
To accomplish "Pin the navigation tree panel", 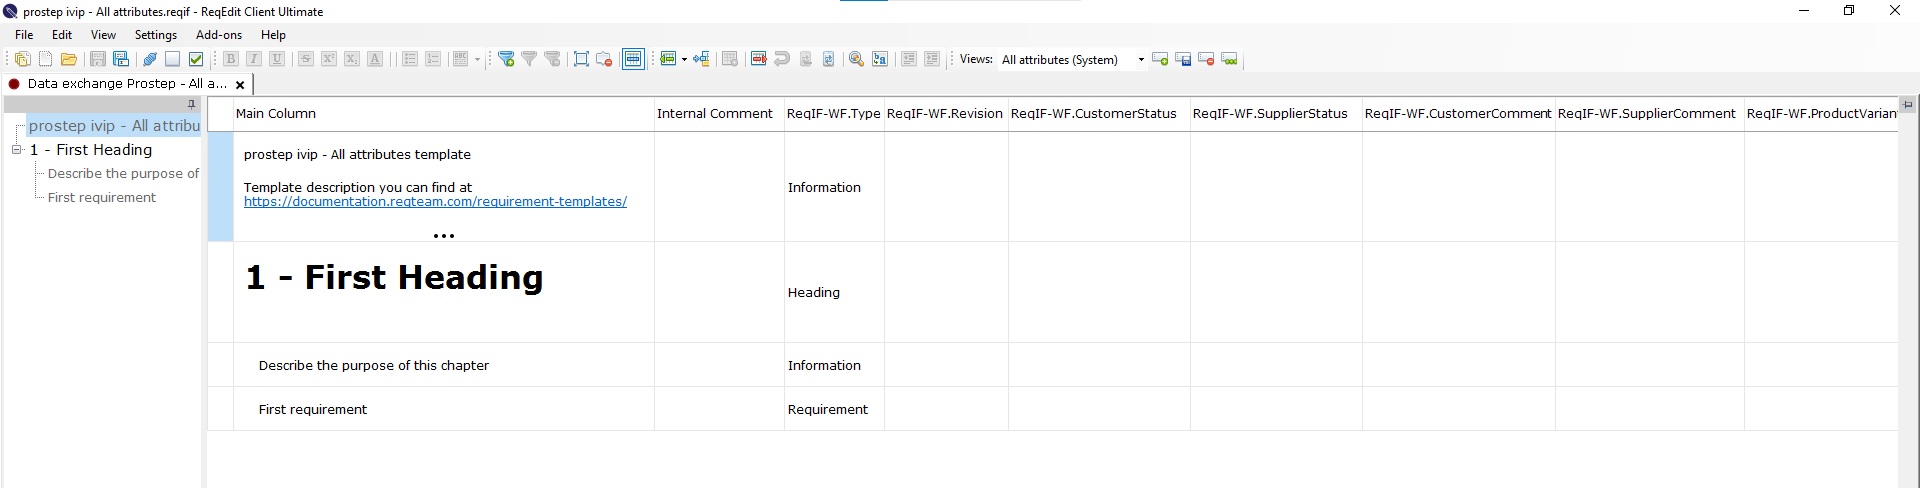I will coord(192,104).
